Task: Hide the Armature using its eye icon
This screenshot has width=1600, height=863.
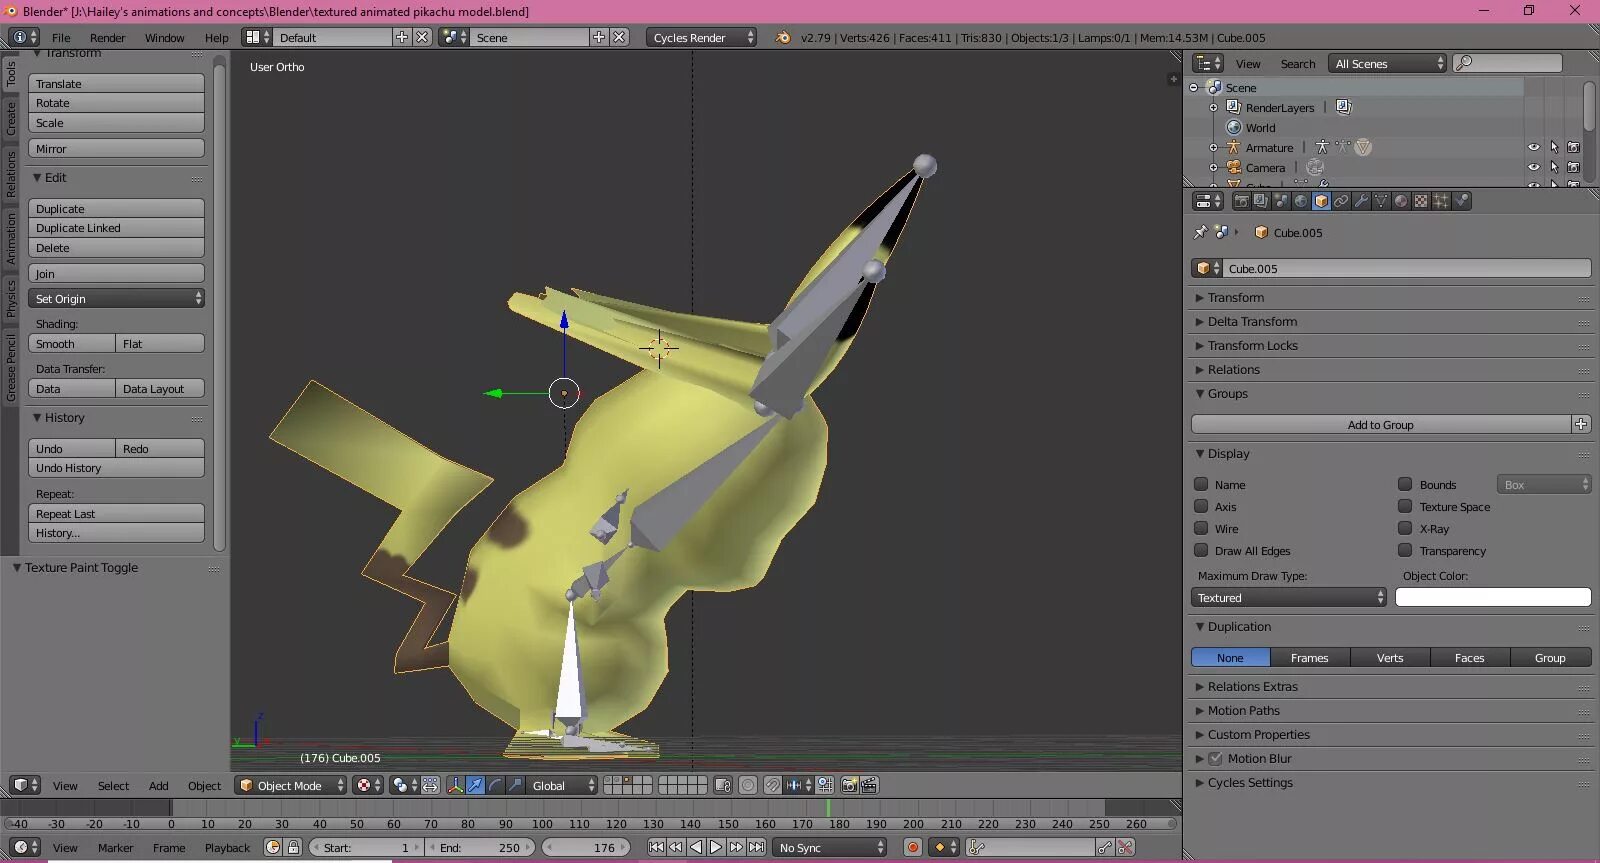Action: tap(1533, 147)
